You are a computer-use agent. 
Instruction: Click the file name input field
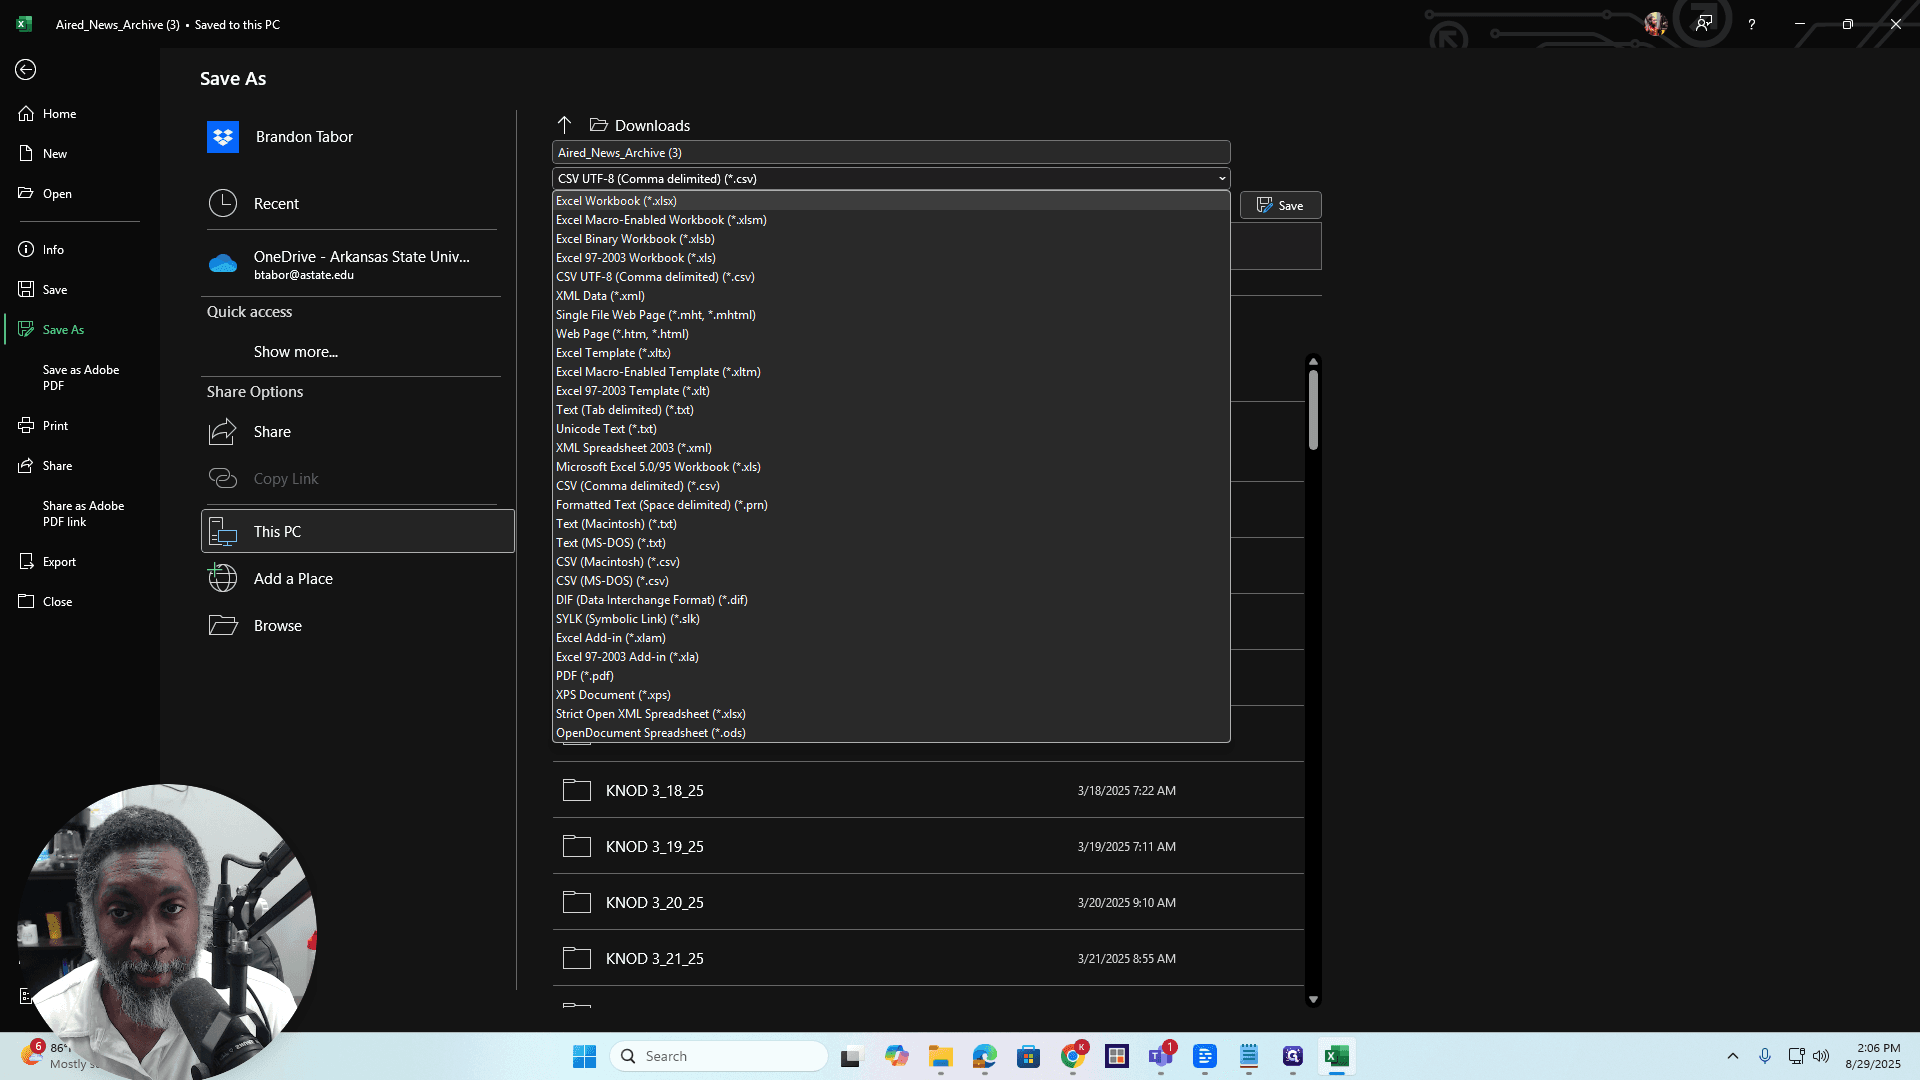click(891, 153)
